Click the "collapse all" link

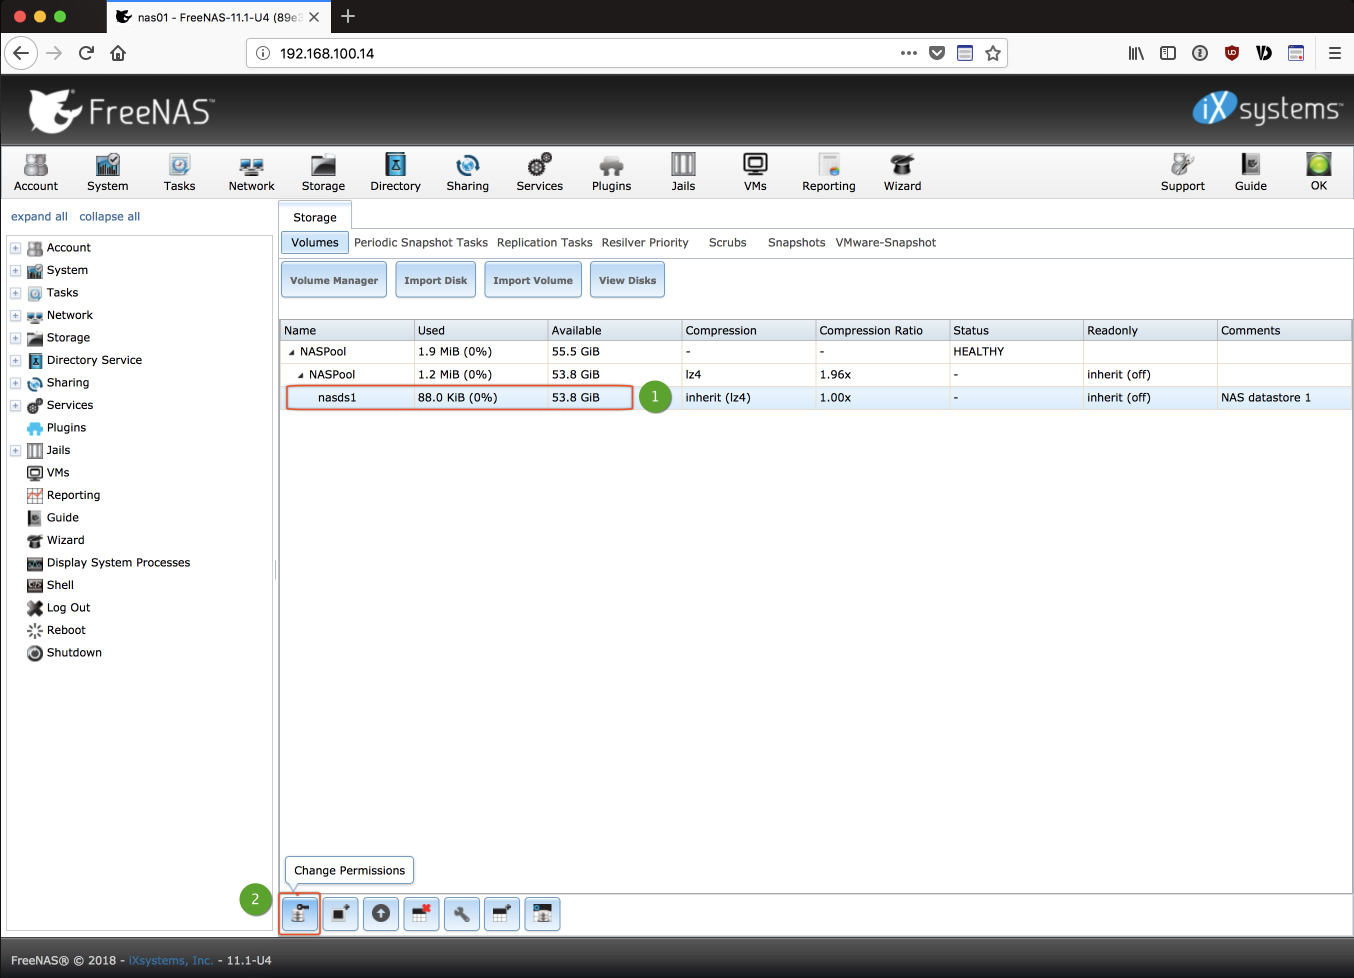coord(109,217)
